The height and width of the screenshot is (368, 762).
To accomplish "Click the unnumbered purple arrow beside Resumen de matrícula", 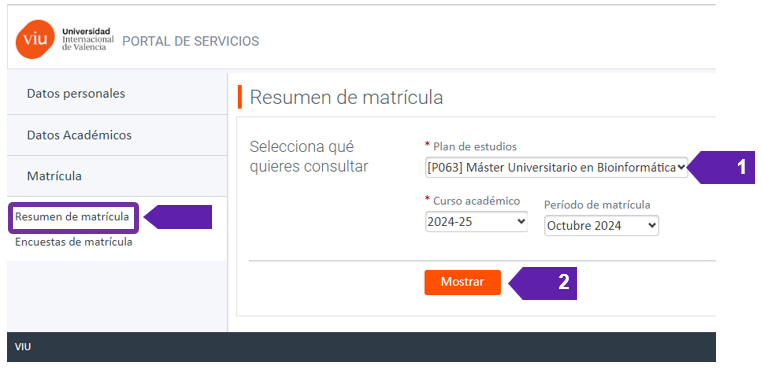I will (x=178, y=217).
